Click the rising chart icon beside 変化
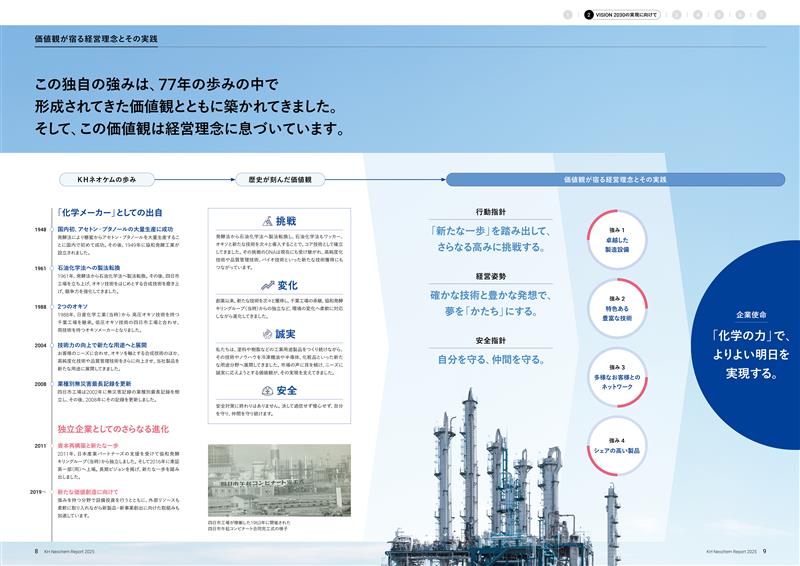Viewport: 800px width, 566px height. click(x=268, y=285)
